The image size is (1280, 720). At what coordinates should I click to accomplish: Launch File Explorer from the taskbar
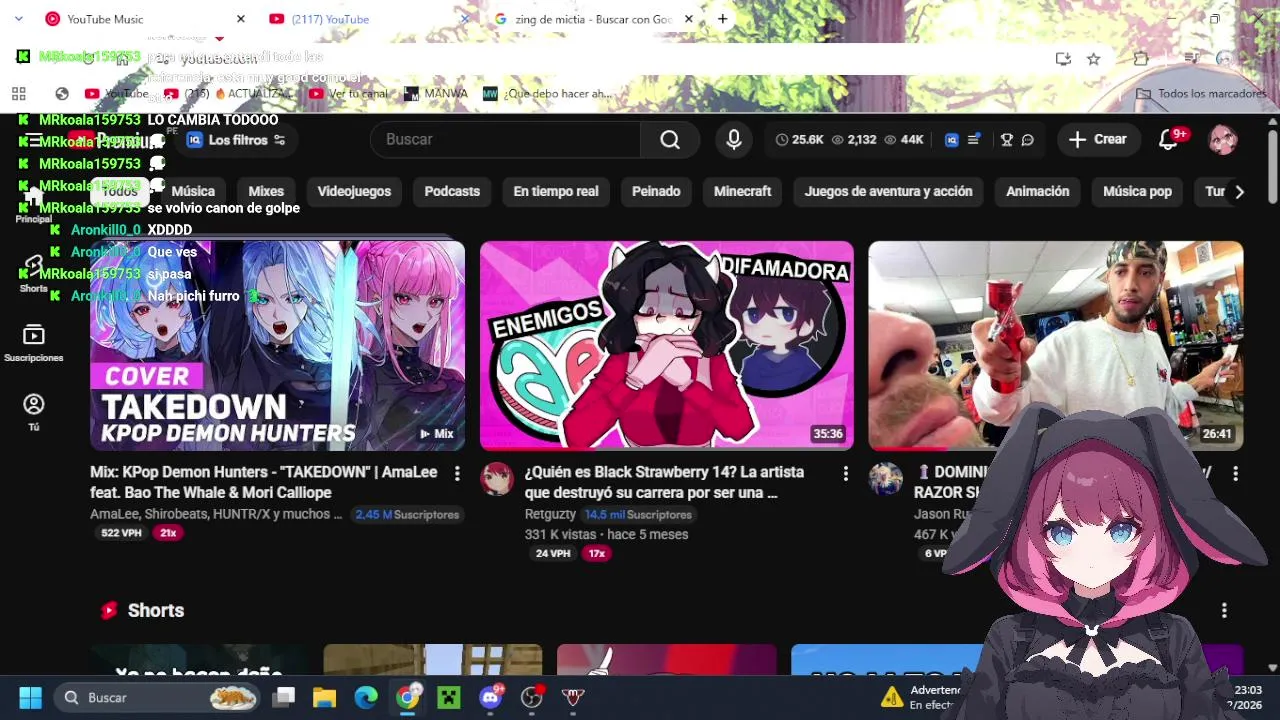click(x=324, y=697)
